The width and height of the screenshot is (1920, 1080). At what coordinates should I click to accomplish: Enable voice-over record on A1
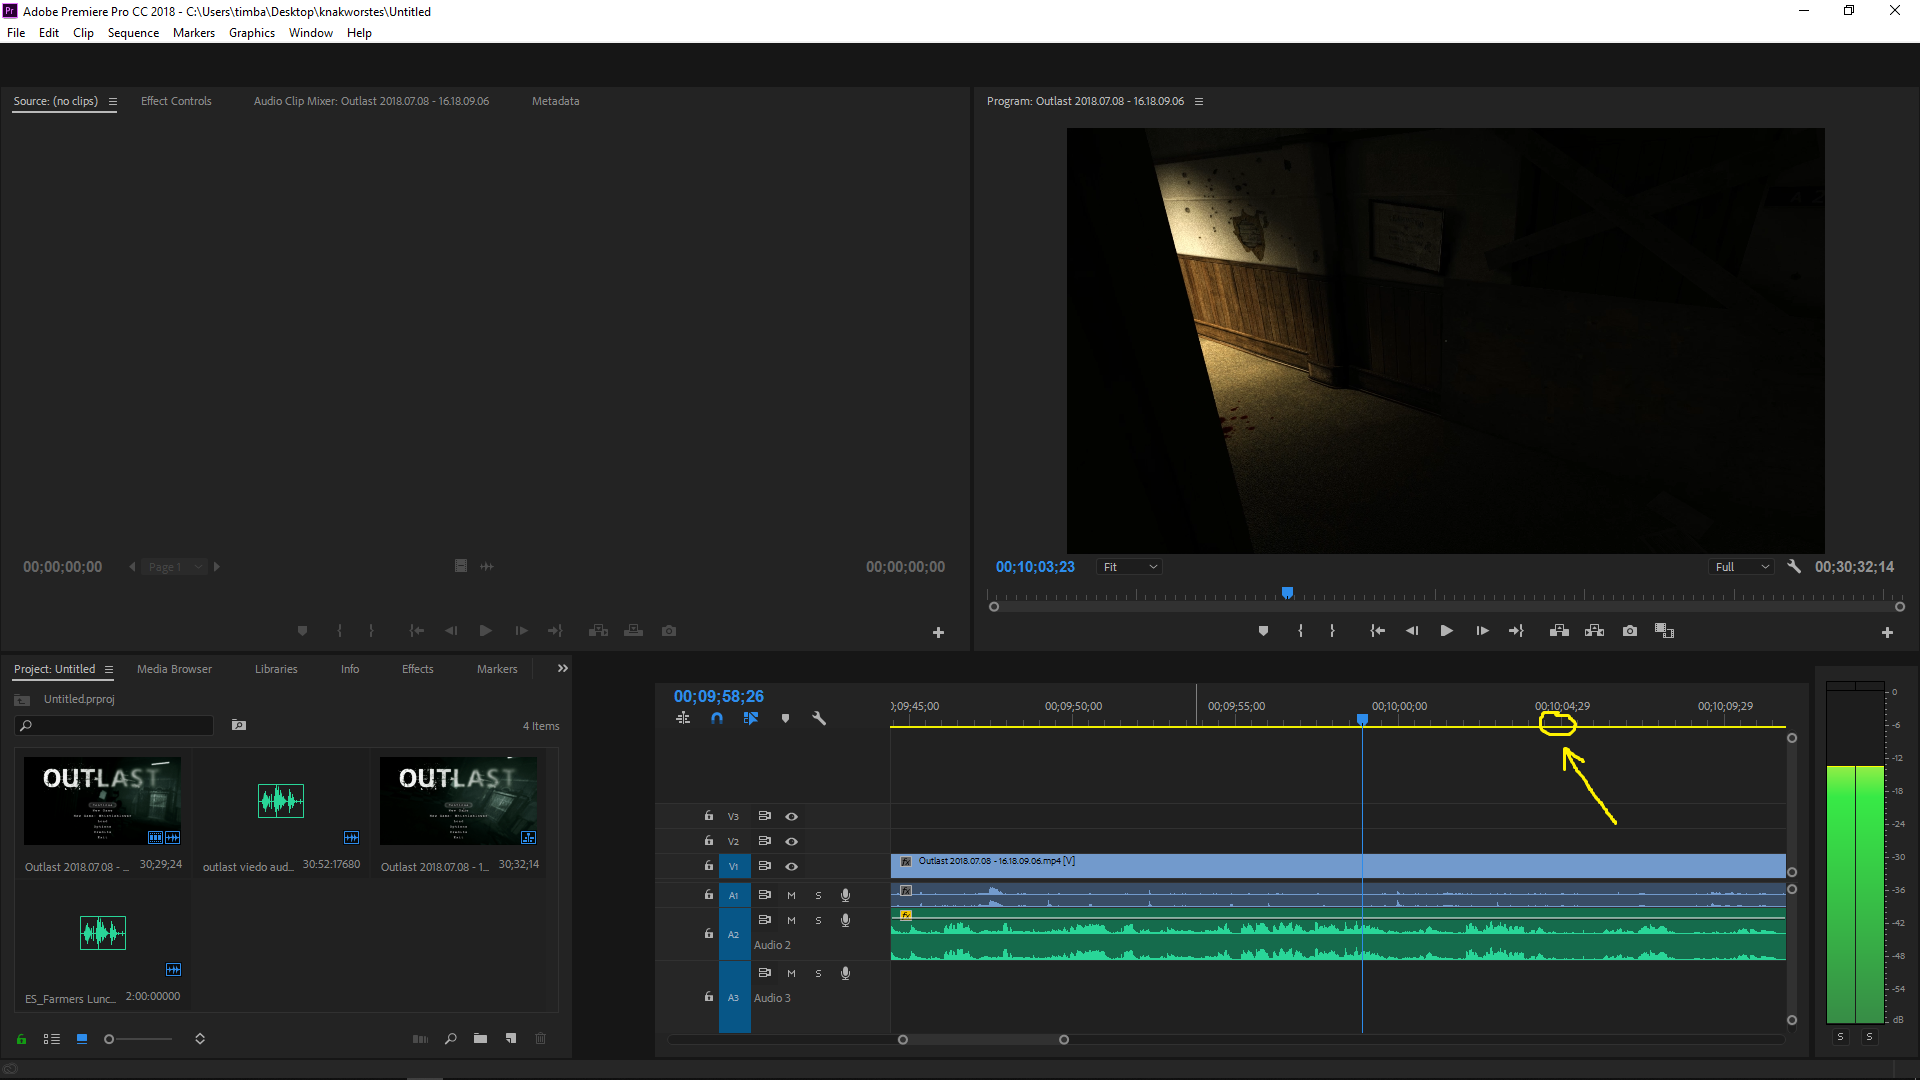pyautogui.click(x=845, y=895)
